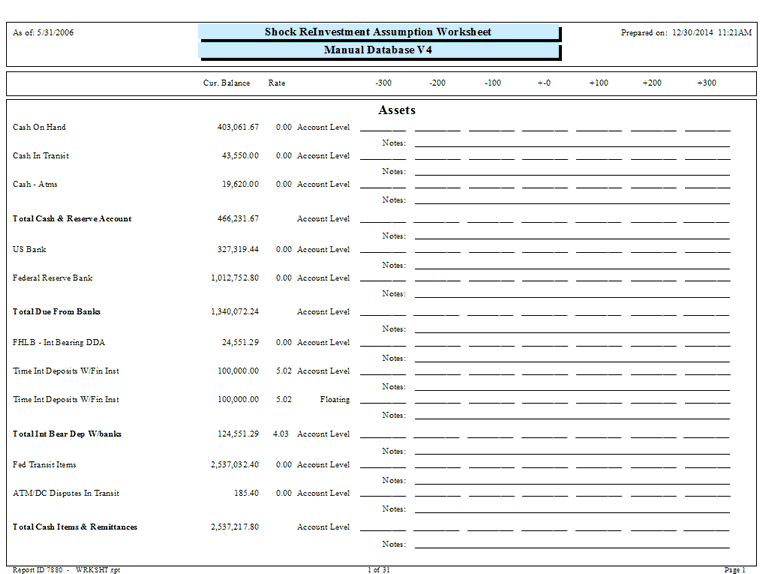Click the Cur. Balance column header
Image resolution: width=769 pixels, height=574 pixels.
[226, 83]
